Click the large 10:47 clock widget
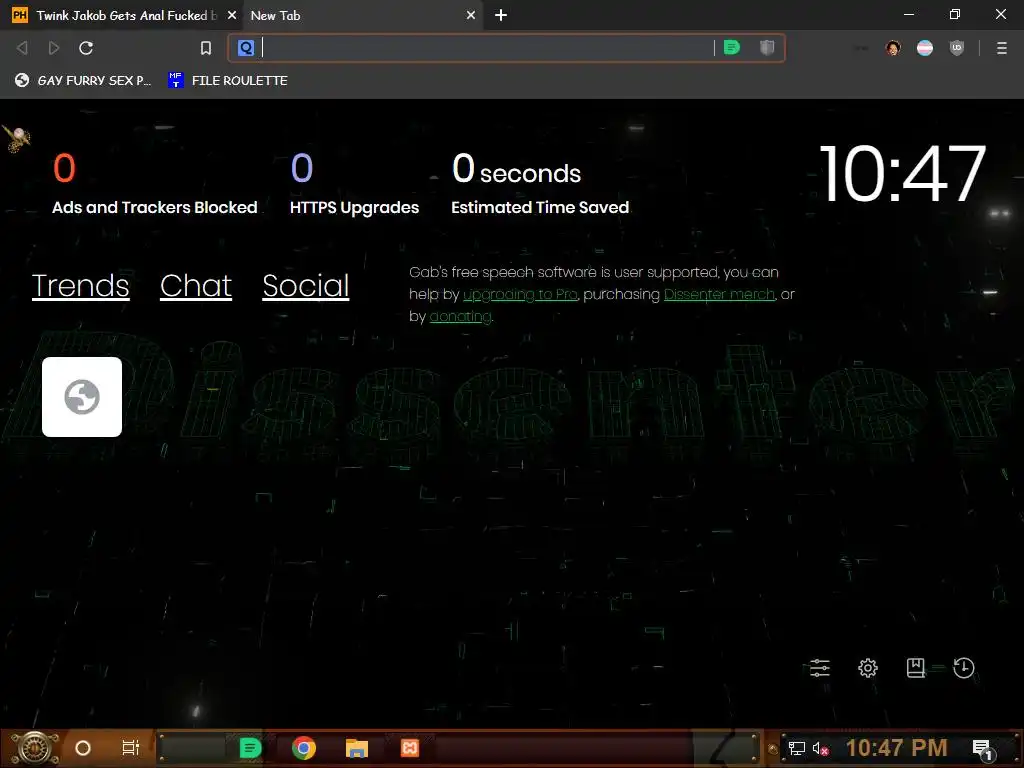1024x768 pixels. click(902, 174)
